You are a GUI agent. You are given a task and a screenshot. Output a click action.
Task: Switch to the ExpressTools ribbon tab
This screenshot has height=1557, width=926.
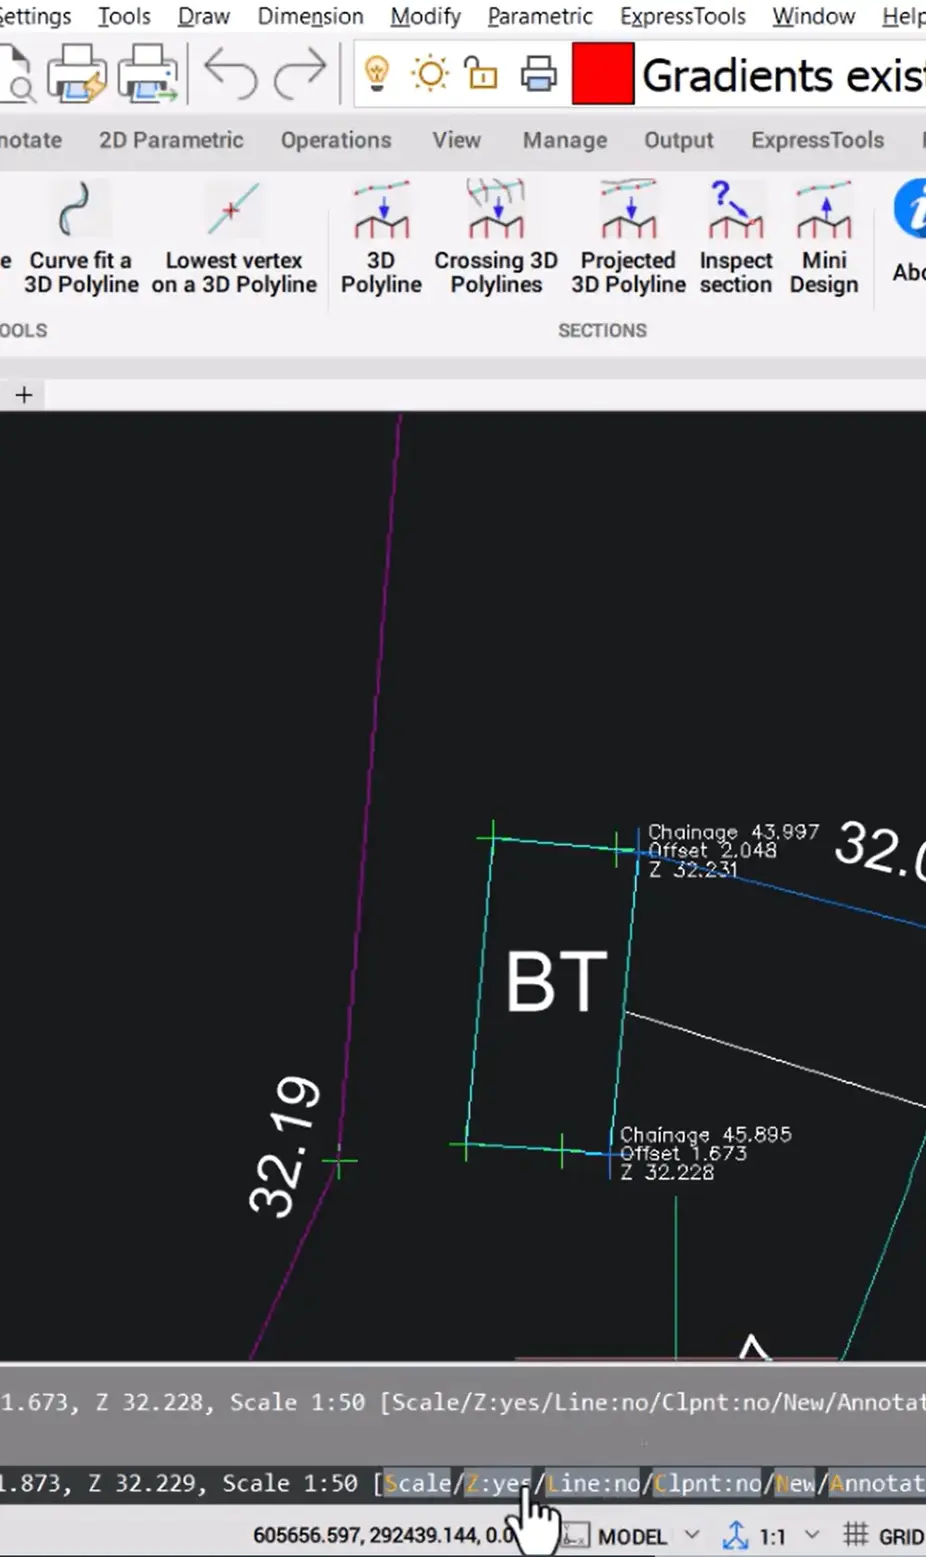pyautogui.click(x=818, y=140)
